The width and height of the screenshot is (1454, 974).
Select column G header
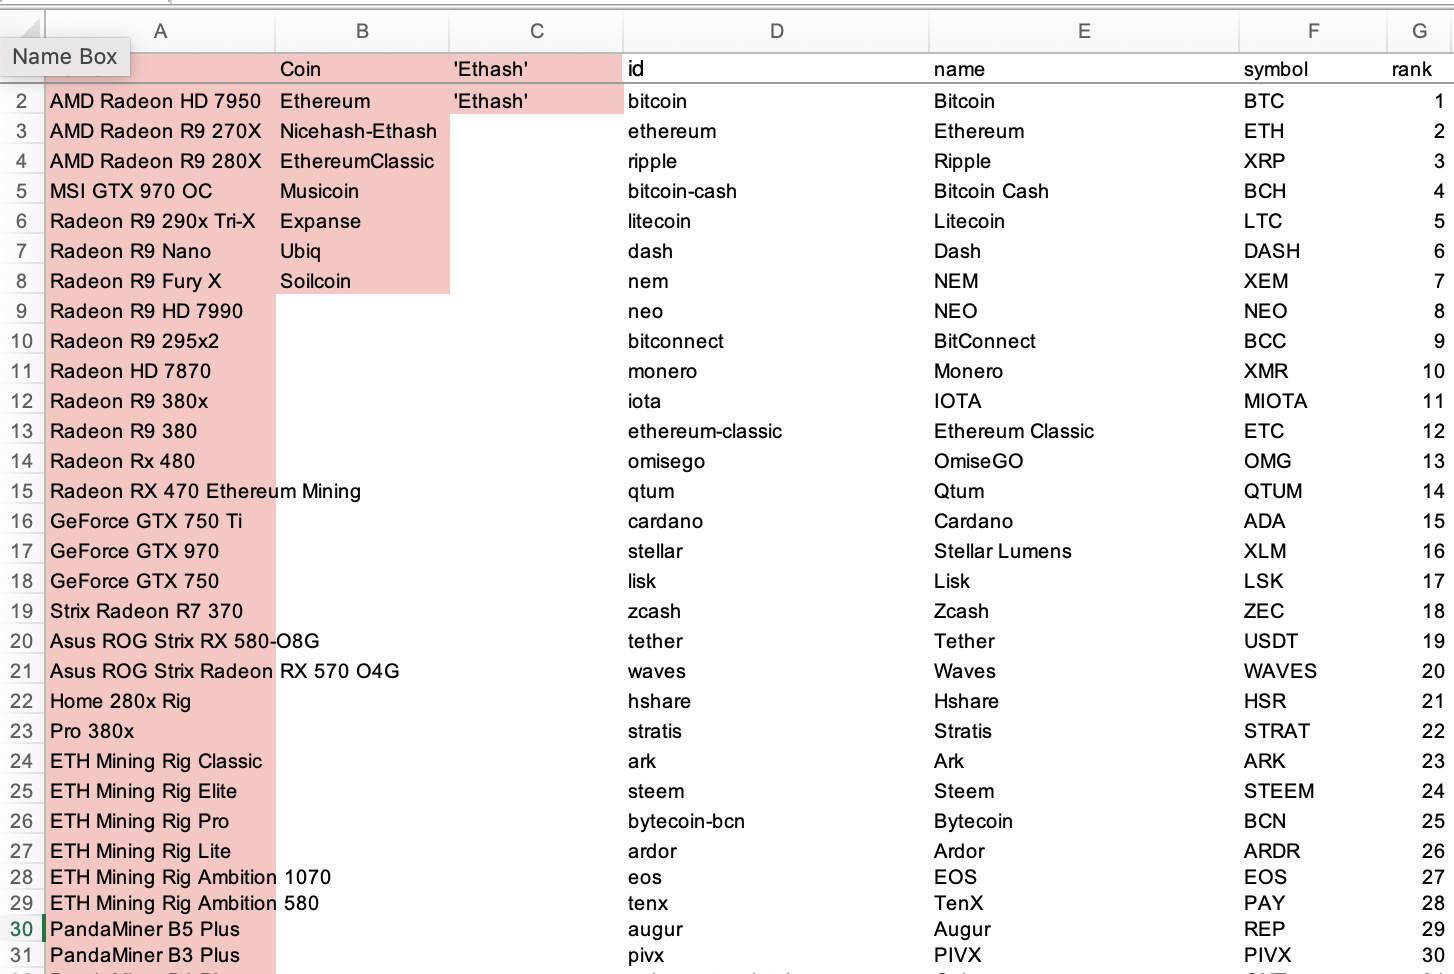(x=1420, y=31)
